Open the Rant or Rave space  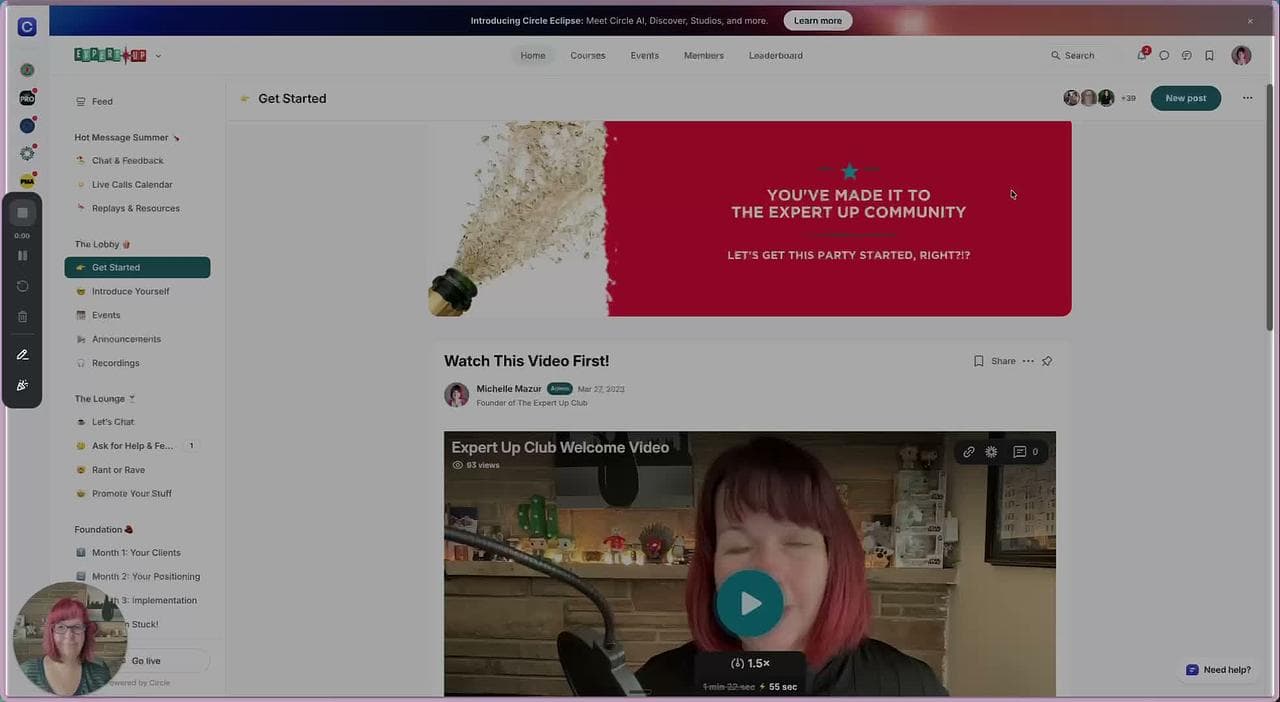pyautogui.click(x=138, y=470)
